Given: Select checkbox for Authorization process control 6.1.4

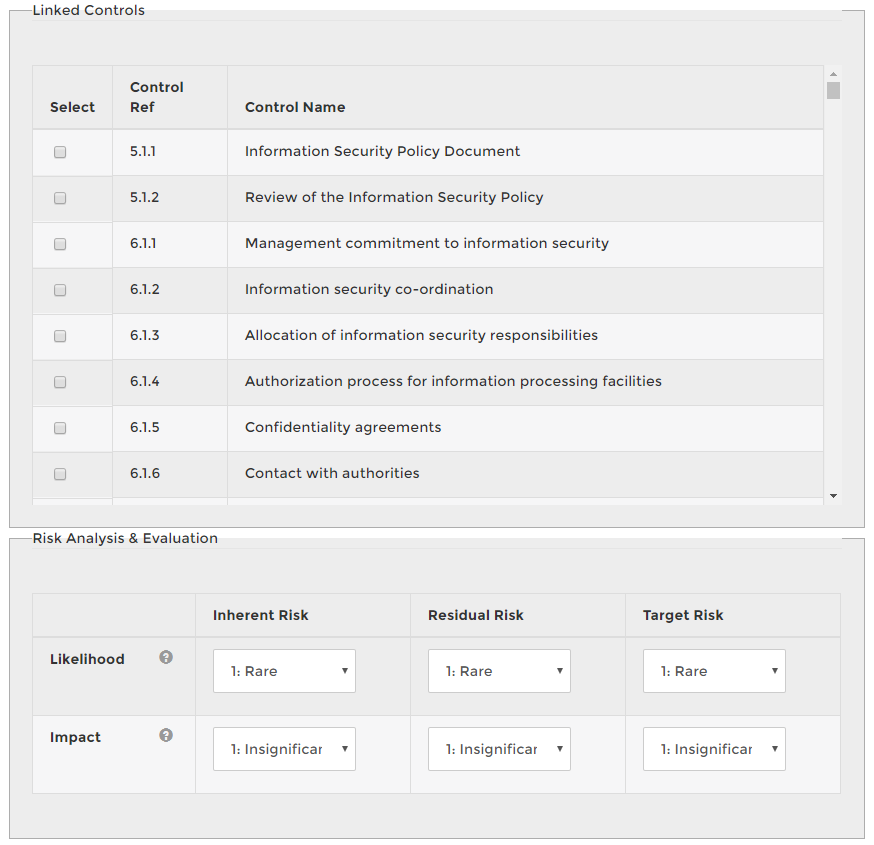Looking at the screenshot, I should pos(60,382).
